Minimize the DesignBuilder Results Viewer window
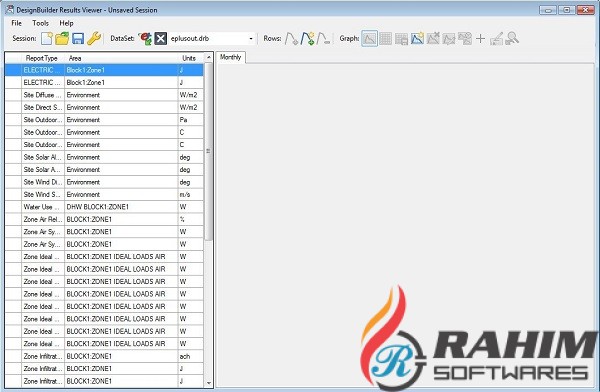This screenshot has width=600, height=392. click(x=548, y=10)
